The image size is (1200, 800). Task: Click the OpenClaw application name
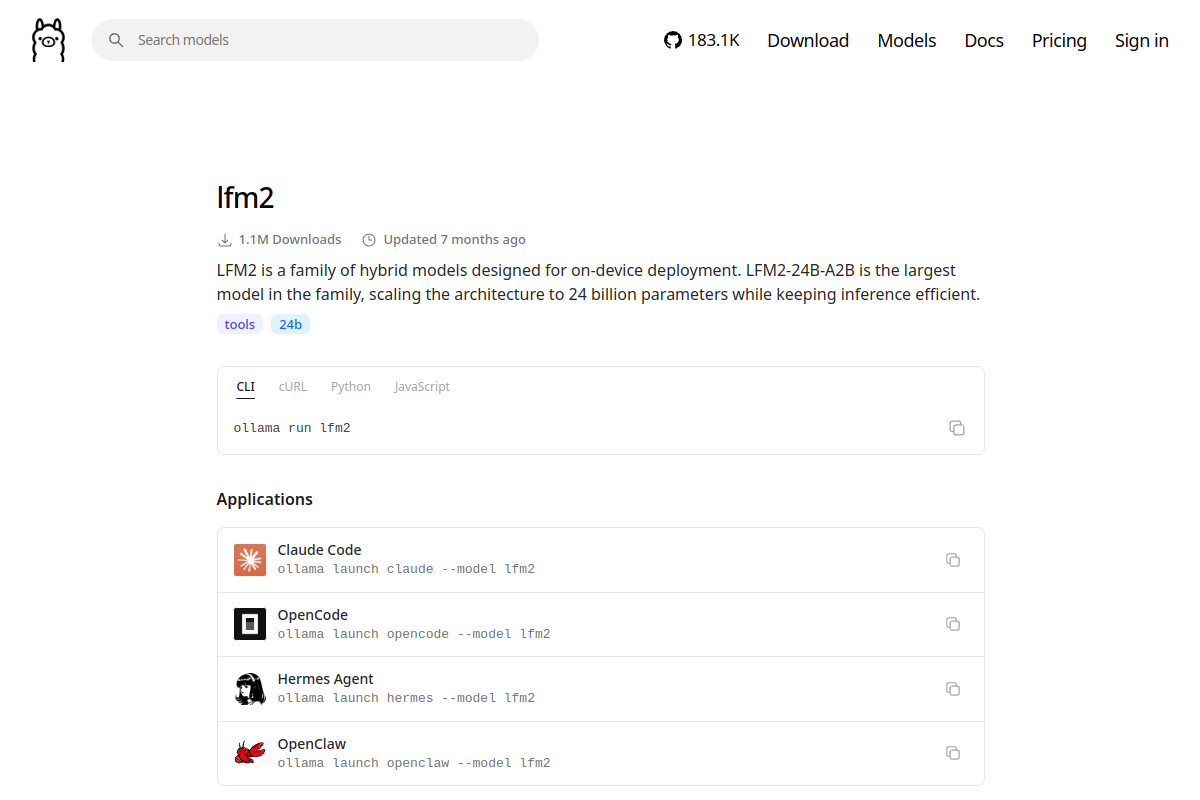(x=312, y=744)
